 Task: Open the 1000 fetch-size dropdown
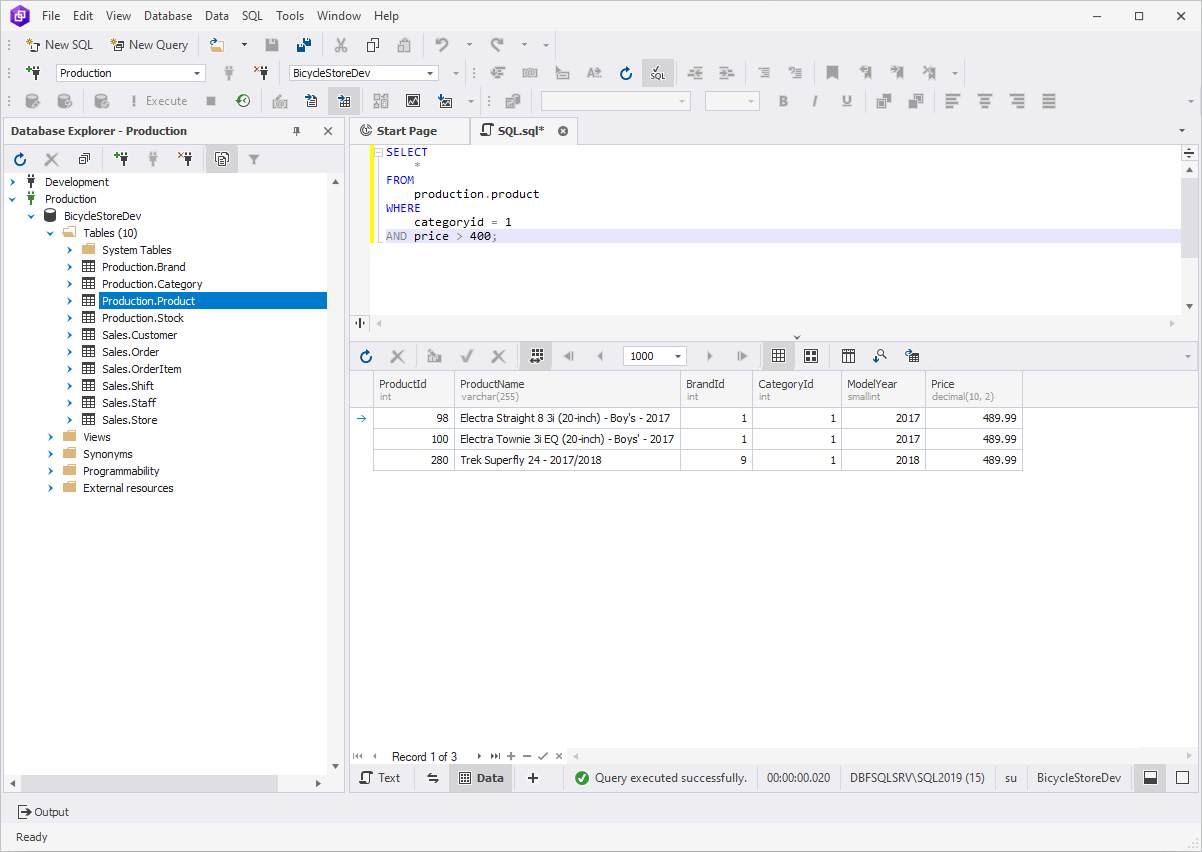676,355
